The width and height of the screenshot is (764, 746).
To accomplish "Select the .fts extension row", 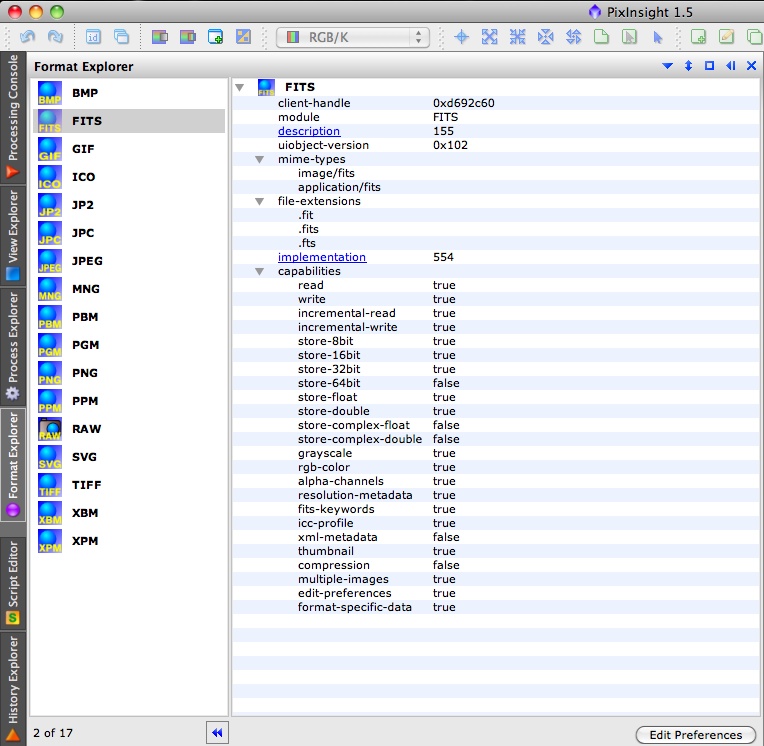I will click(496, 243).
